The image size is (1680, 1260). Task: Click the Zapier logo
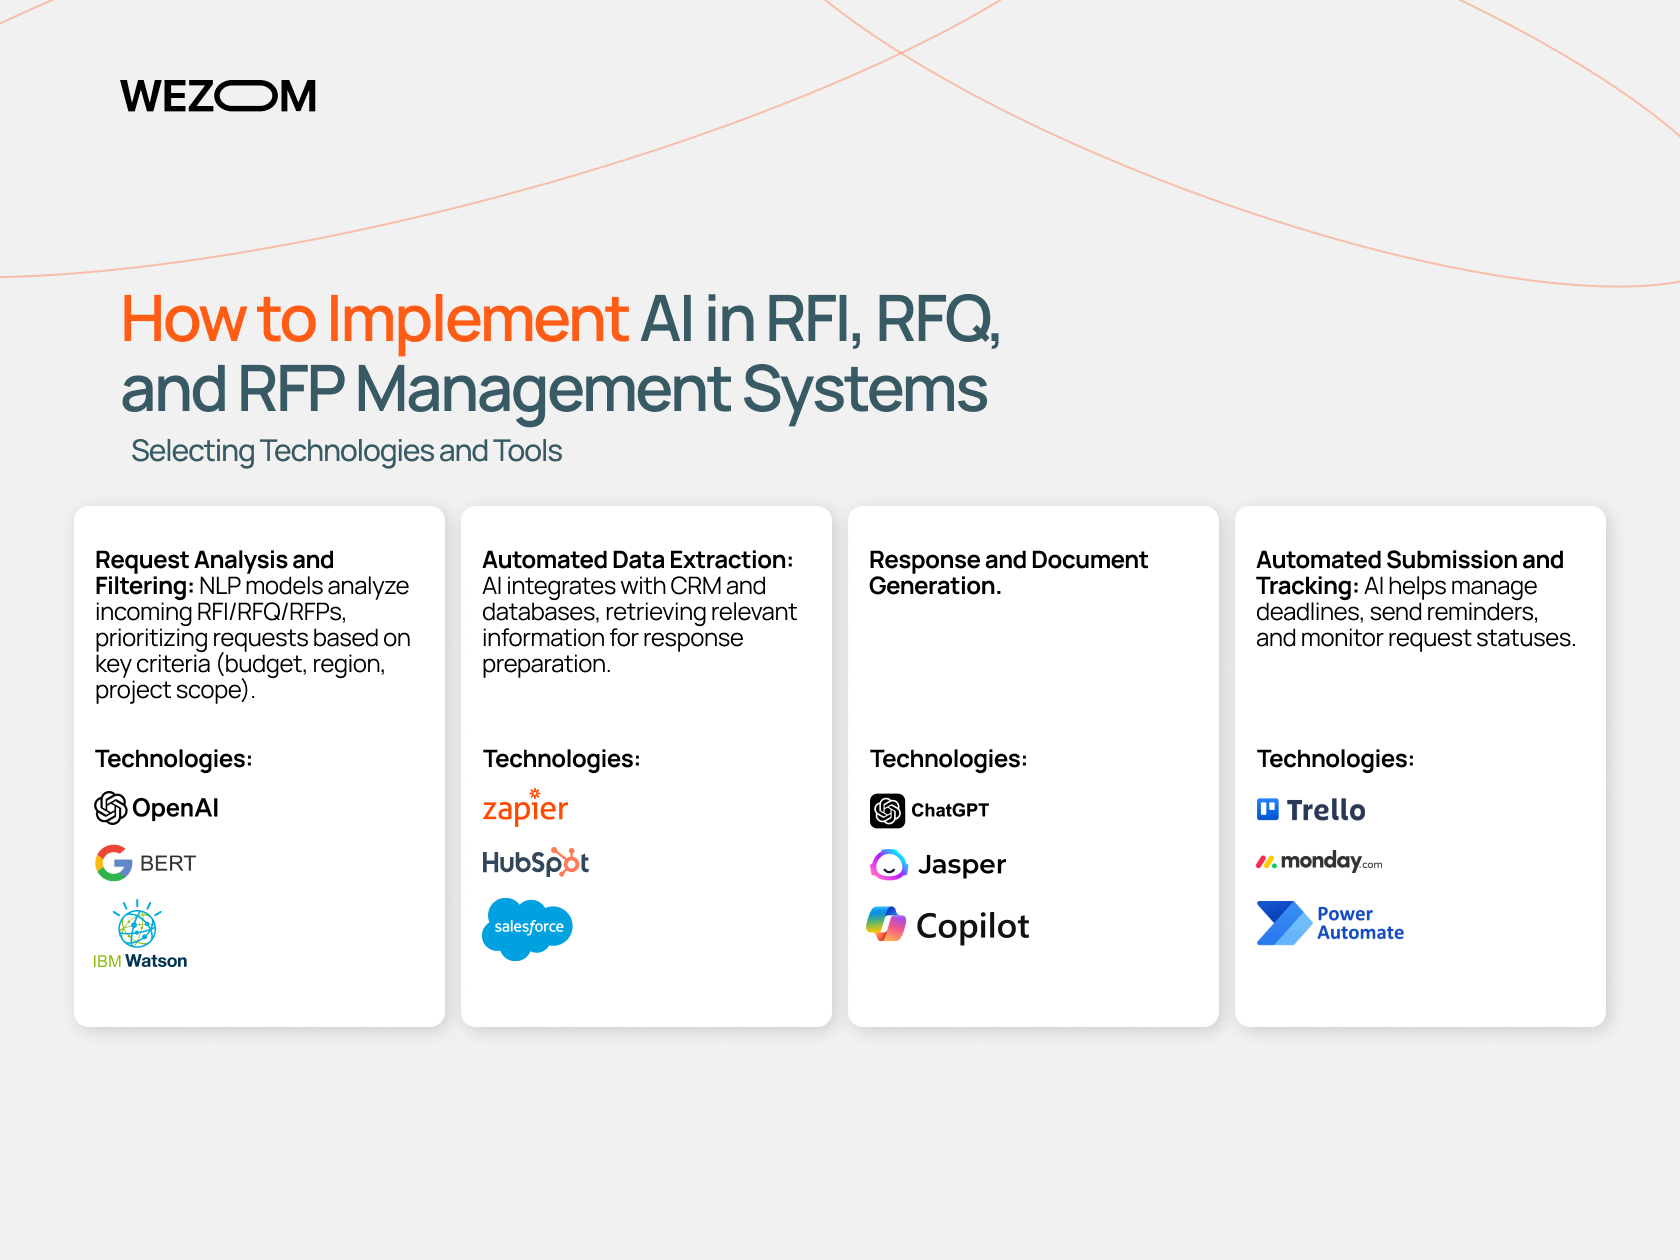525,807
